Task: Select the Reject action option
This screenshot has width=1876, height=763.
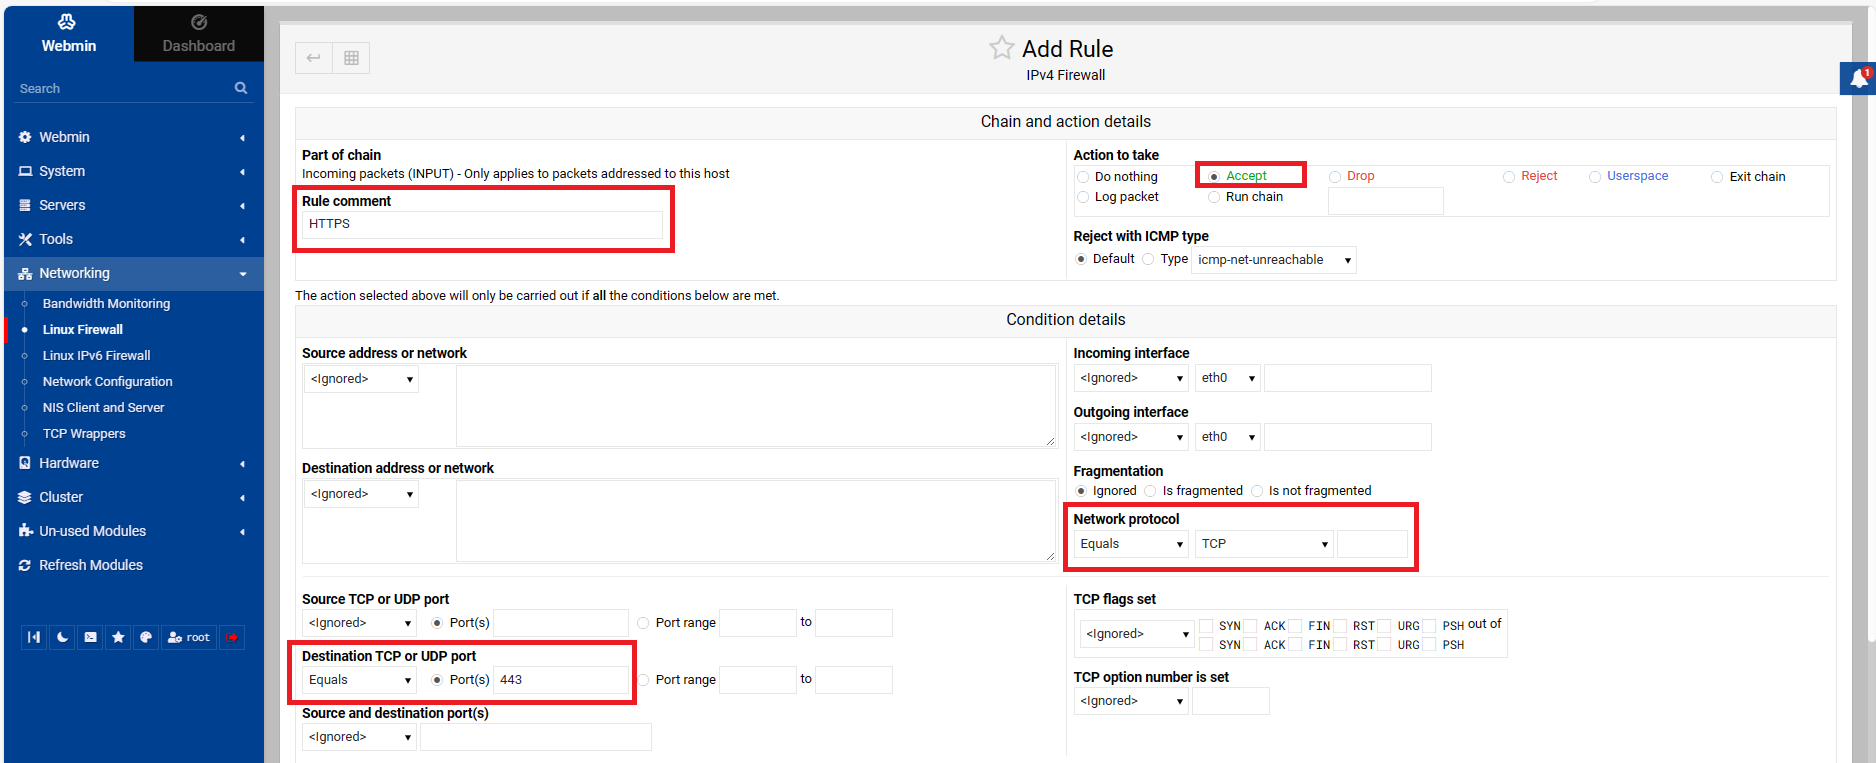Action: point(1509,177)
